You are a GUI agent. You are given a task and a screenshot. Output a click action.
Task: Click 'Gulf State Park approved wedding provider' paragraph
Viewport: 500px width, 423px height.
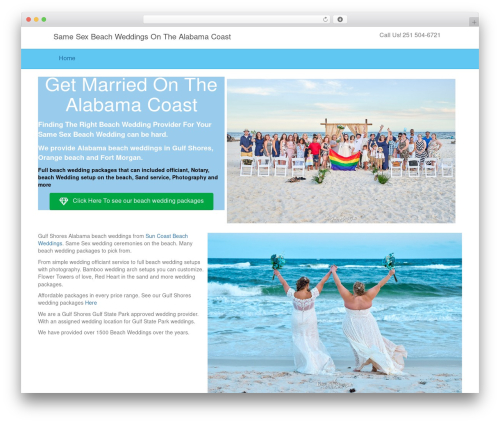[118, 318]
